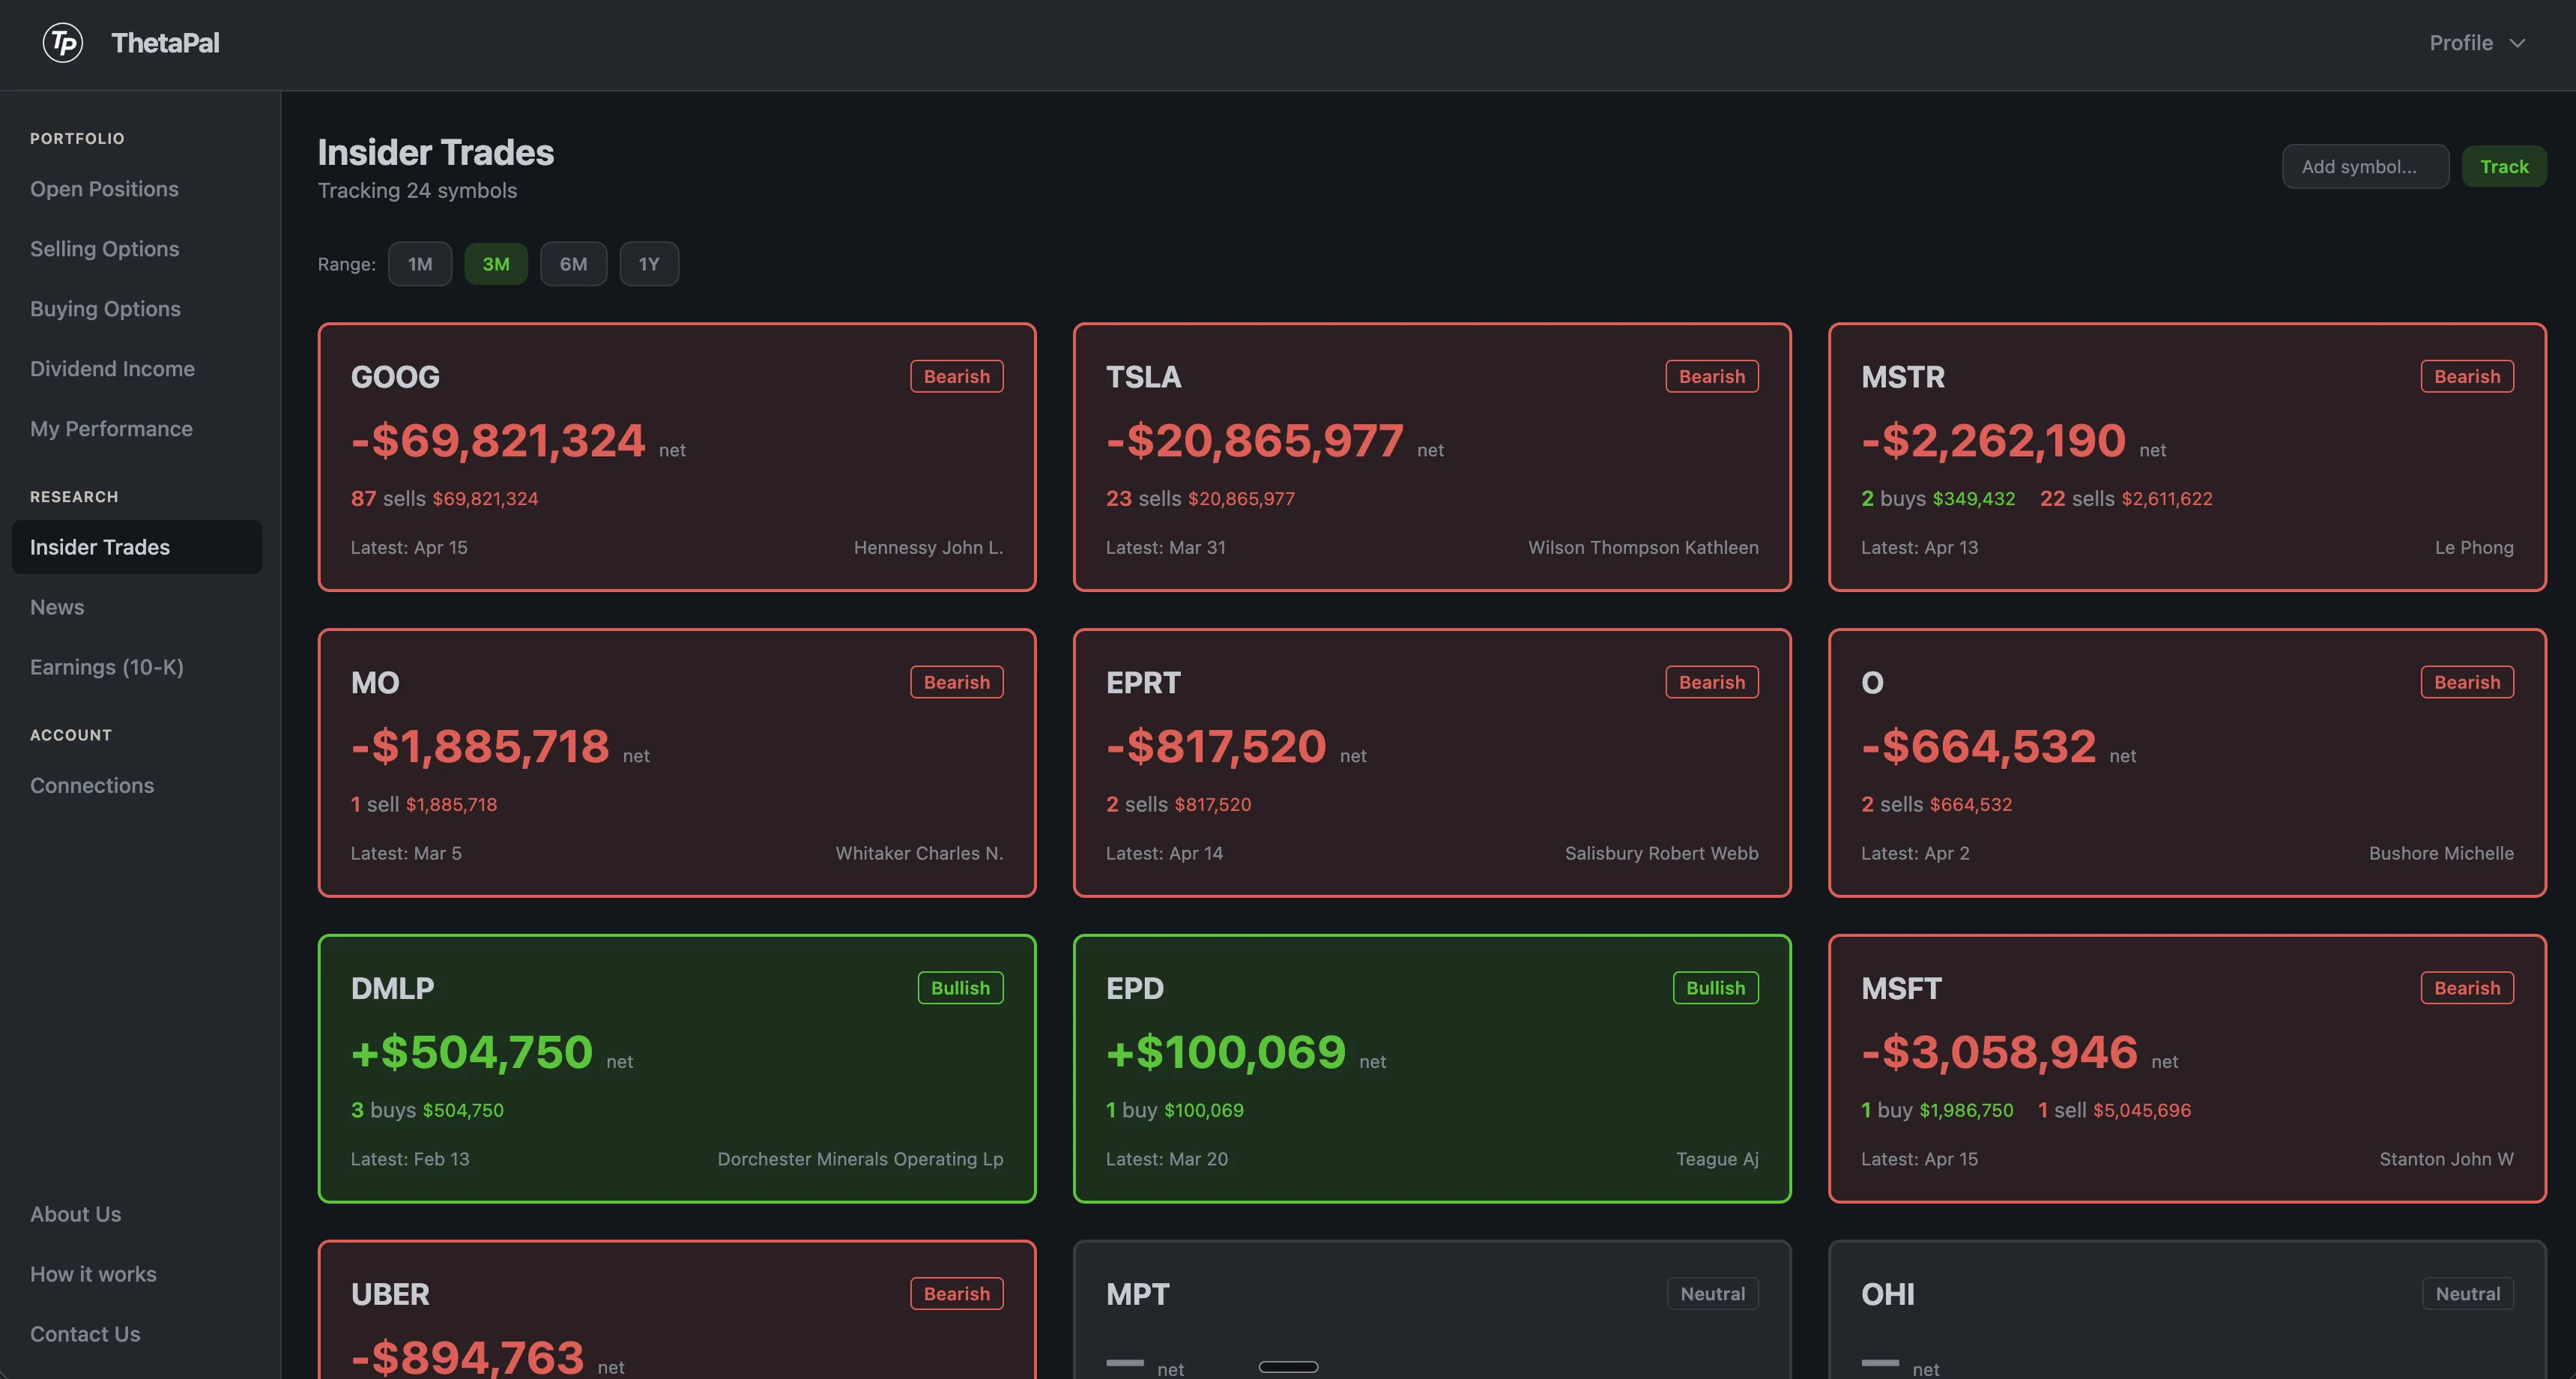Click insider name Bushore Michelle
The height and width of the screenshot is (1379, 2576).
coord(2441,854)
